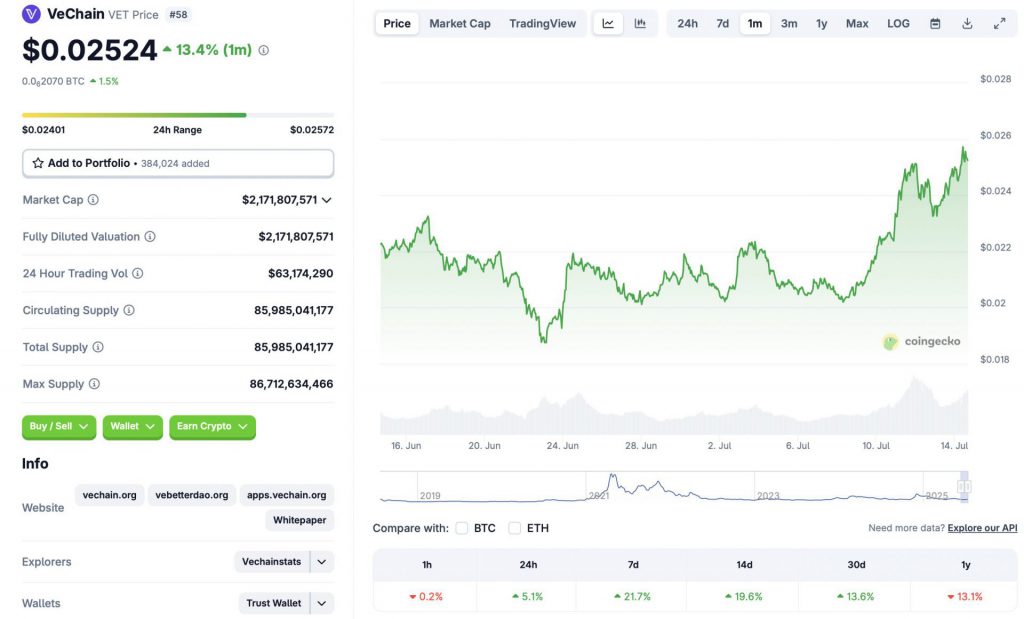The height and width of the screenshot is (619, 1024).
Task: Open the Whitepaper link
Action: tap(300, 520)
